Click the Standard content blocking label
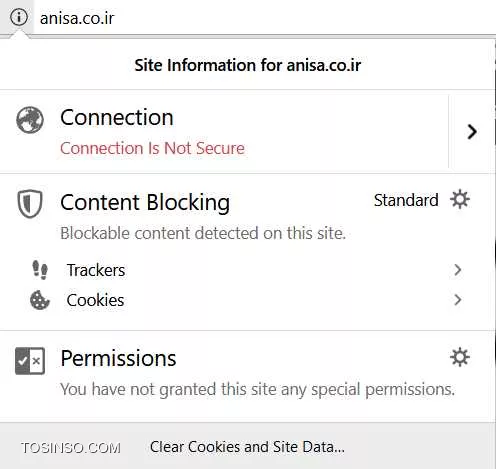Screen dimensions: 502x469 click(x=406, y=200)
